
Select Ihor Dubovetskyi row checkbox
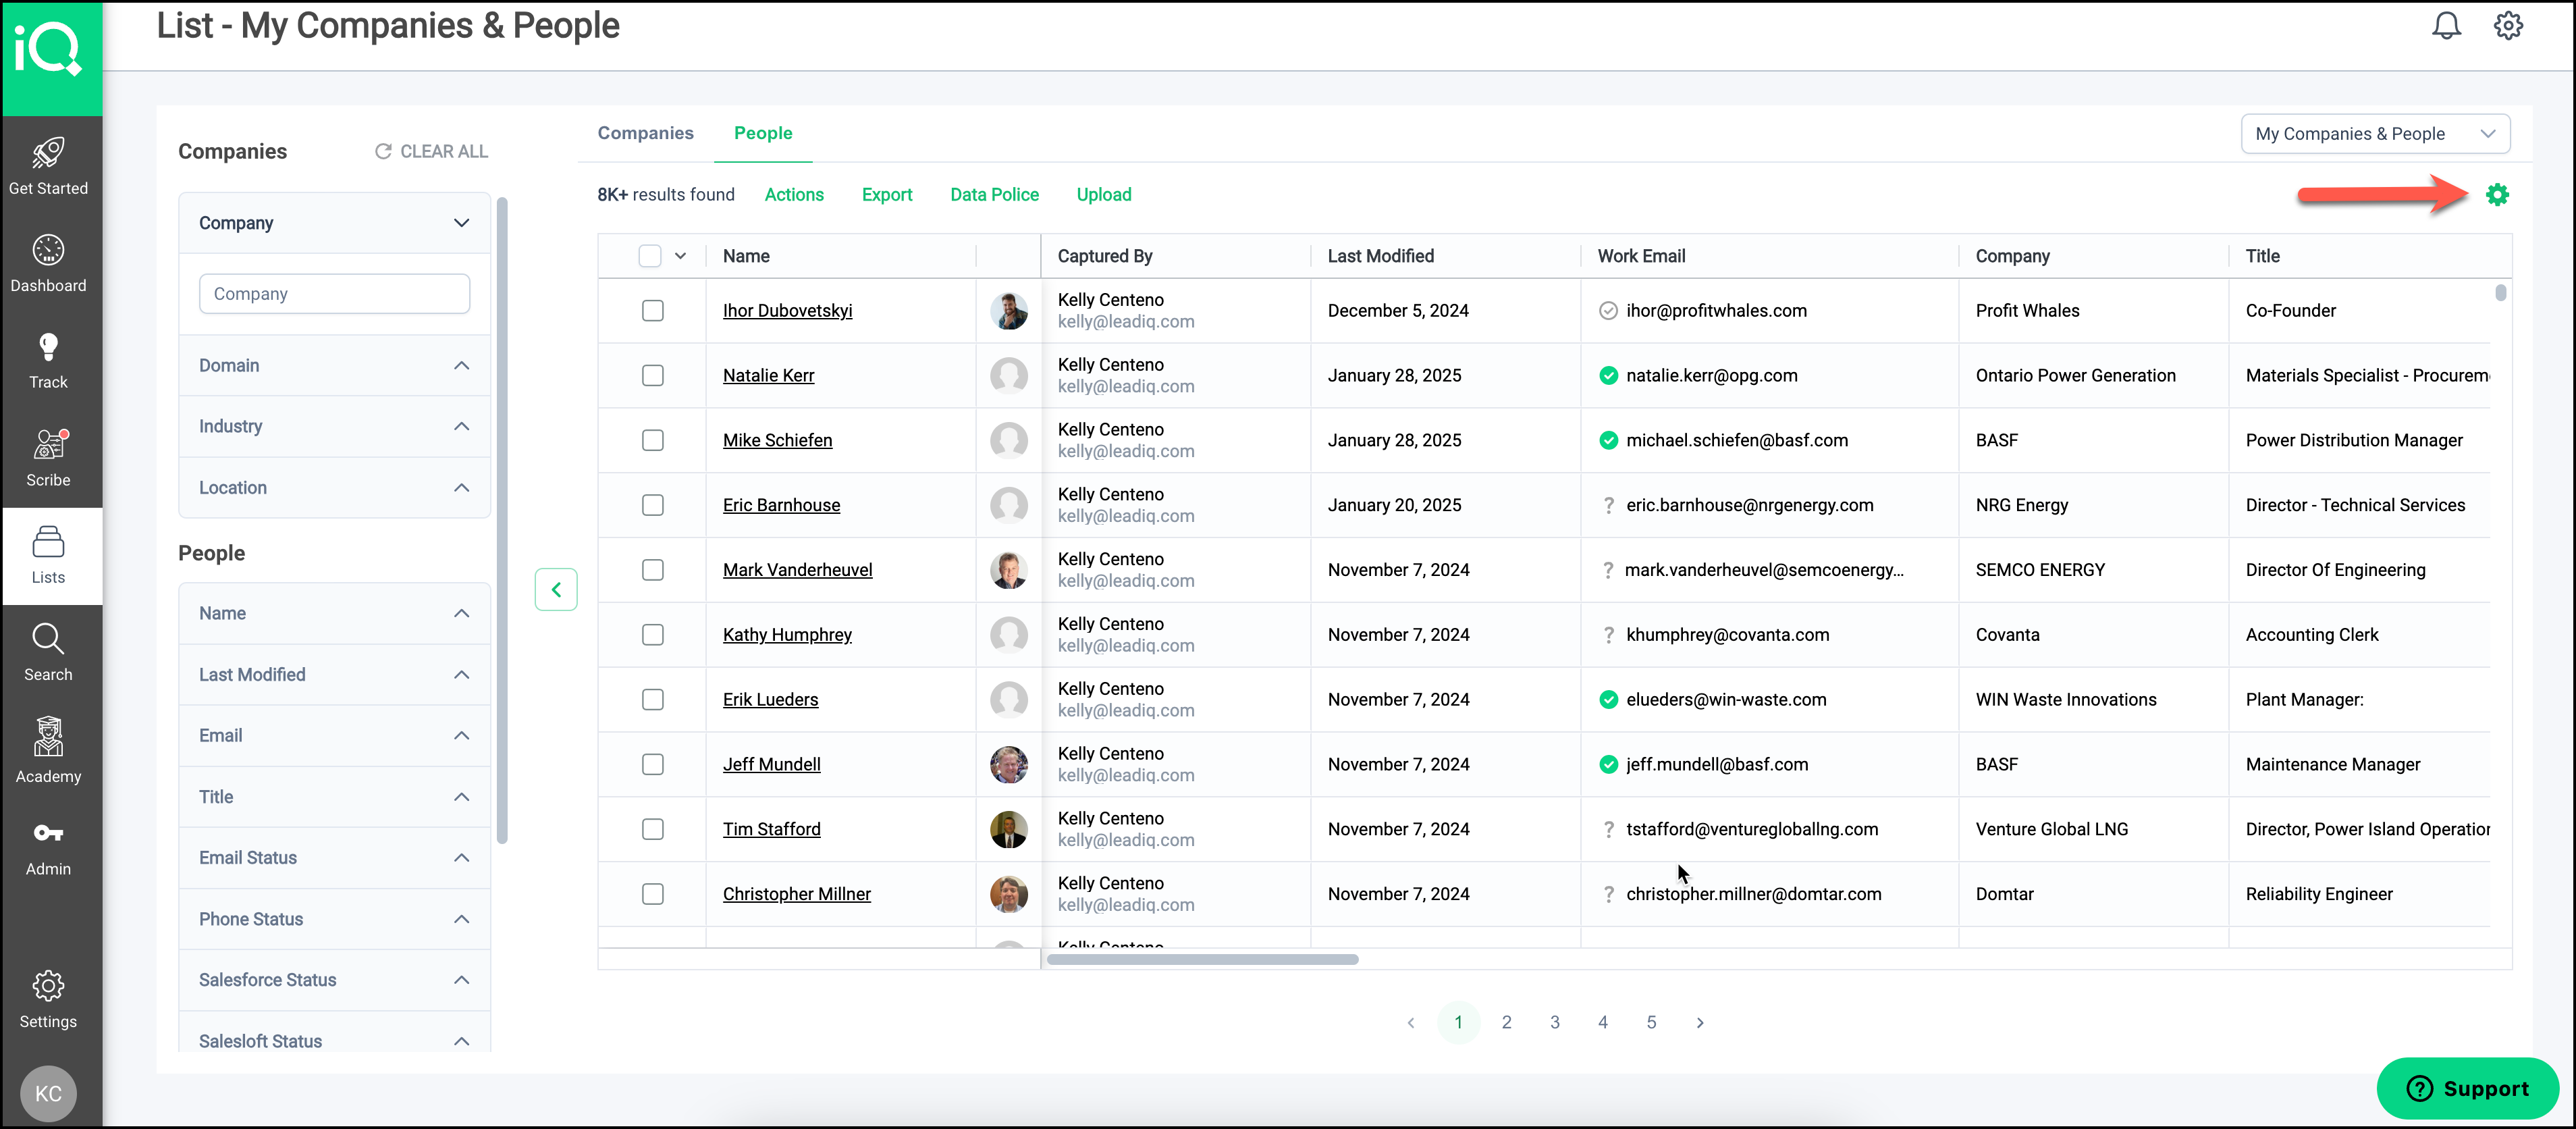tap(653, 311)
